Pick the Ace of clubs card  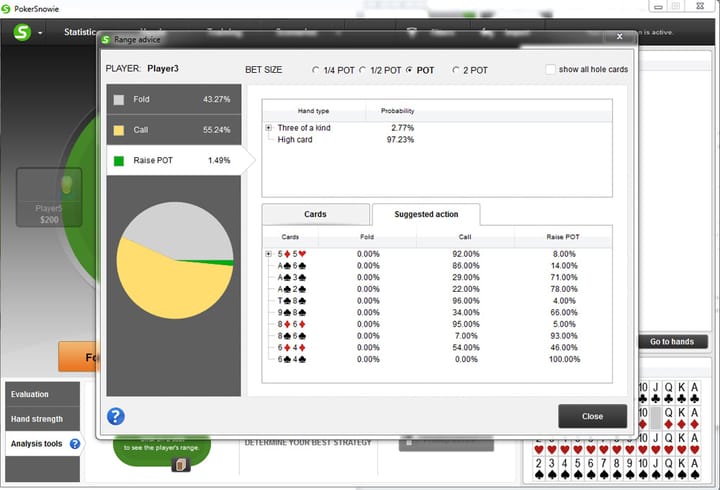(695, 392)
